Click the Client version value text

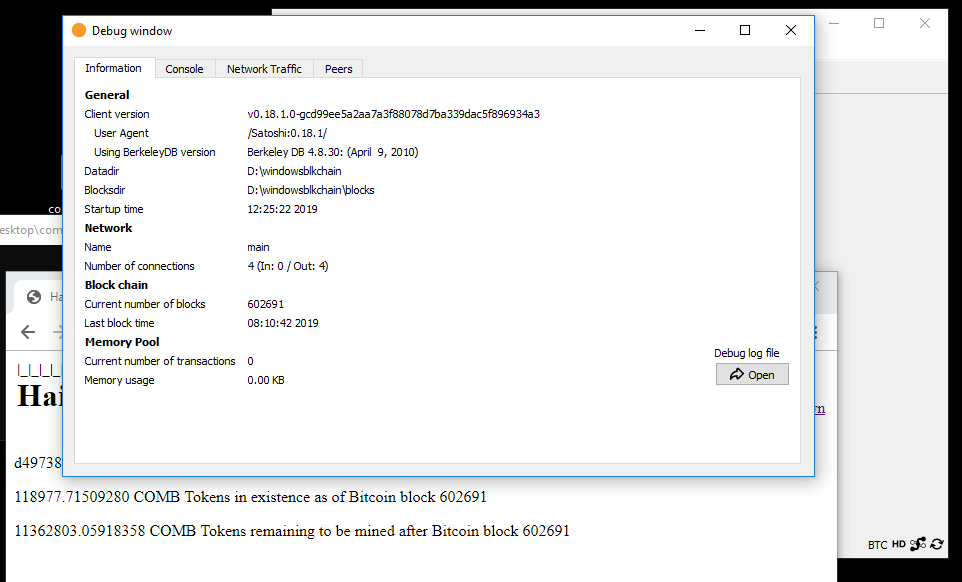pos(393,114)
